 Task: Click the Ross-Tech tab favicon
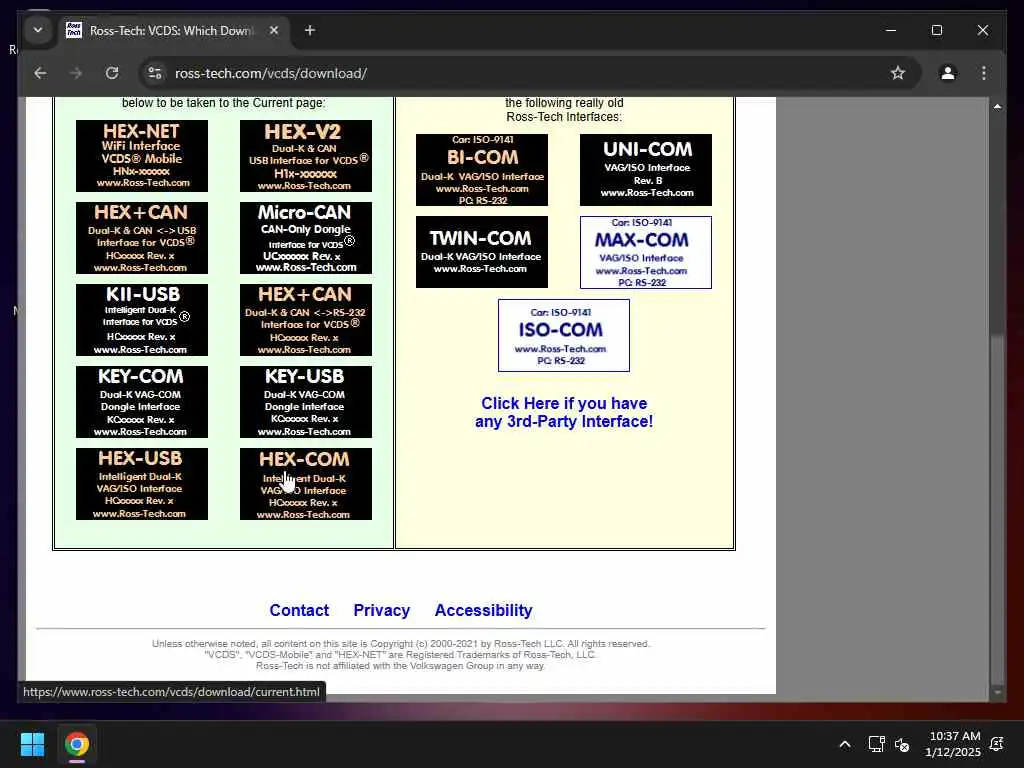(74, 30)
